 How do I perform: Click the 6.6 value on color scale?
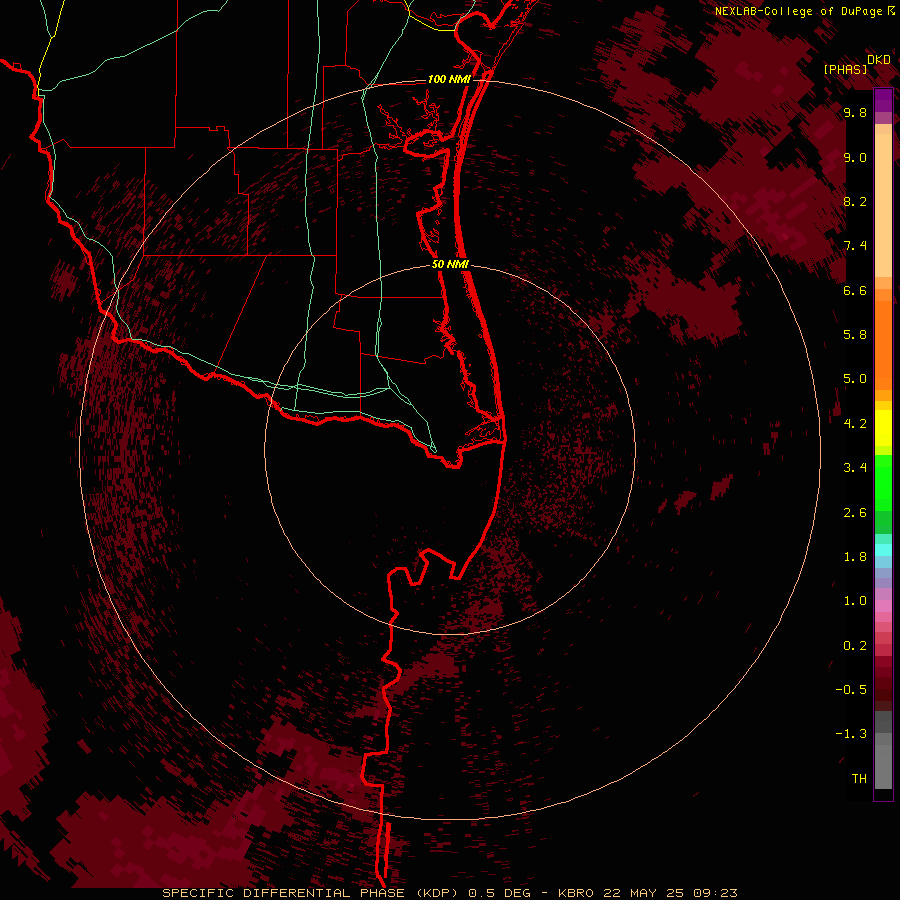[855, 291]
